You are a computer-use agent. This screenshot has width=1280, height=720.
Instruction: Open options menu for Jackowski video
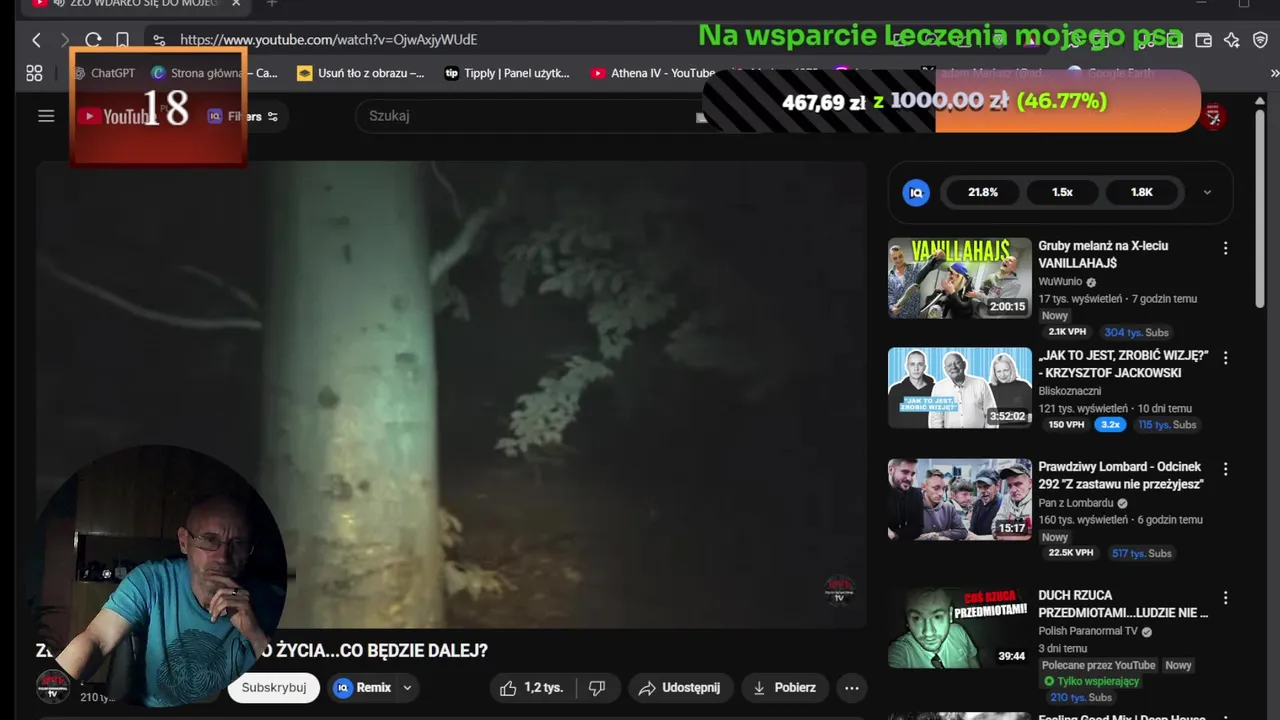(x=1225, y=358)
